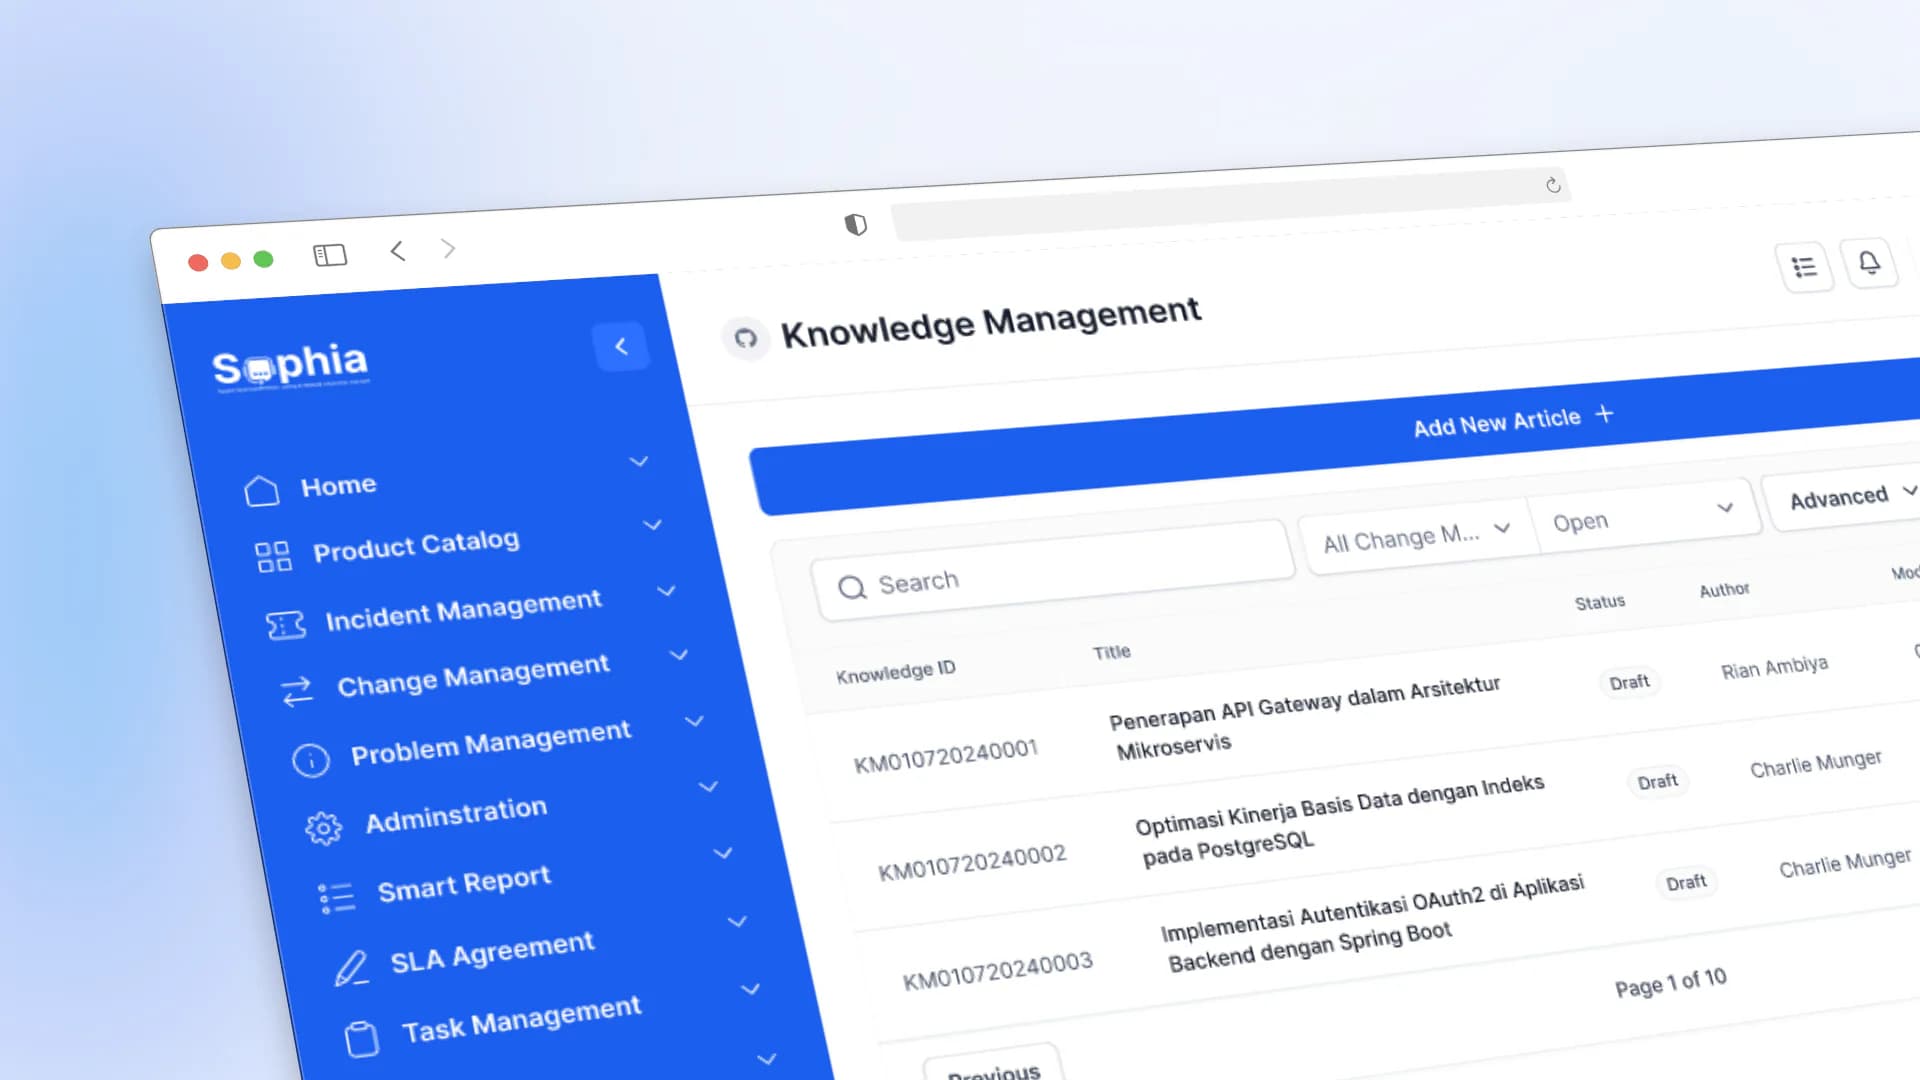Click into the Search input field
Viewport: 1920px width, 1080px height.
pyautogui.click(x=1054, y=571)
